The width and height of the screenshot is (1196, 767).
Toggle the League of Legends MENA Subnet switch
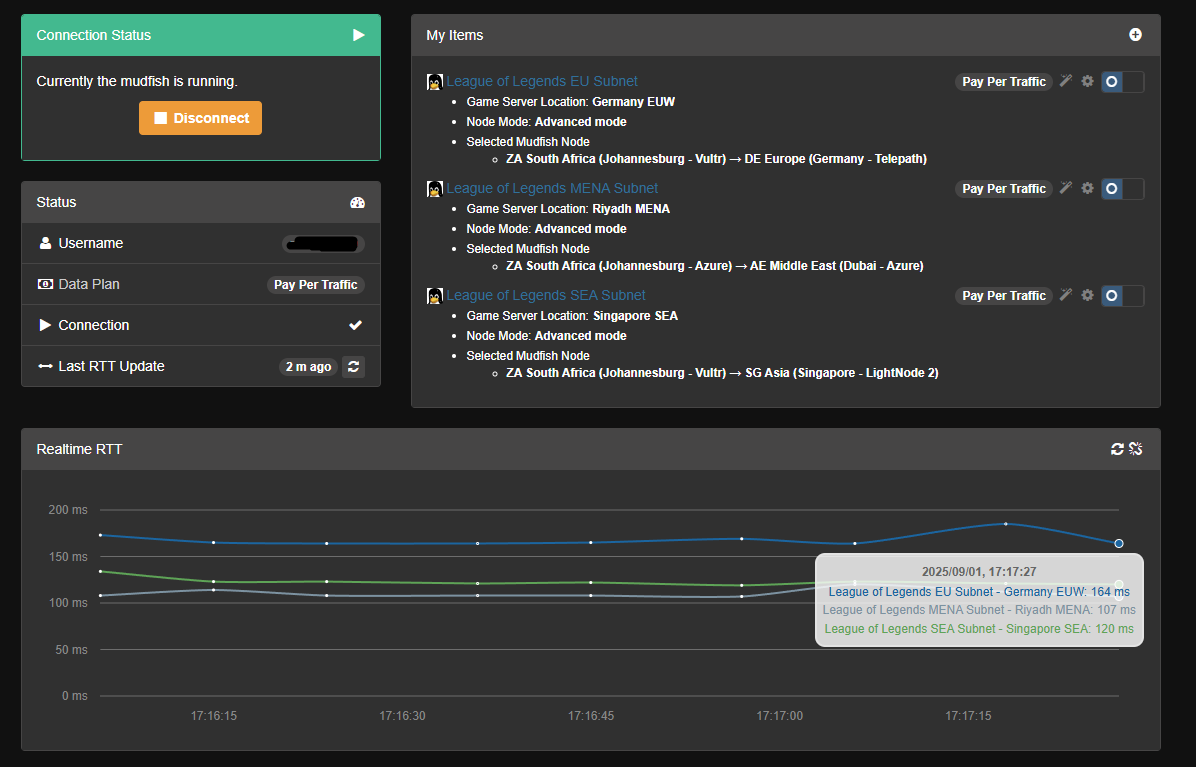click(x=1122, y=189)
